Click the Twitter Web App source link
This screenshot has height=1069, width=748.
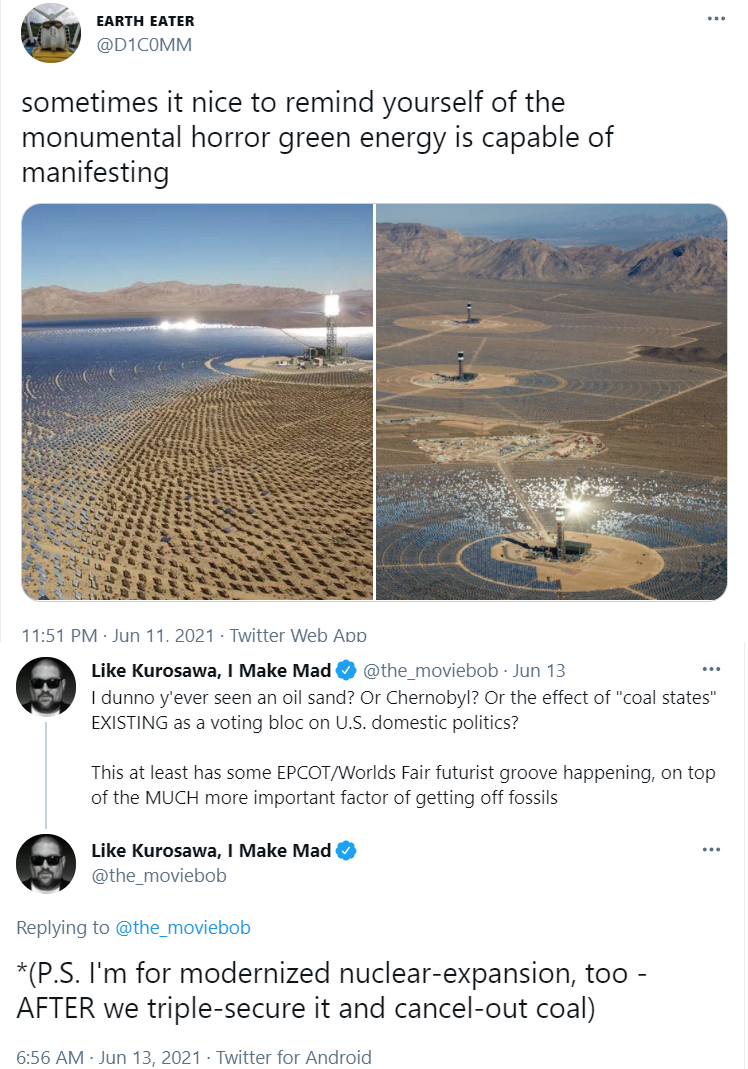(x=298, y=635)
